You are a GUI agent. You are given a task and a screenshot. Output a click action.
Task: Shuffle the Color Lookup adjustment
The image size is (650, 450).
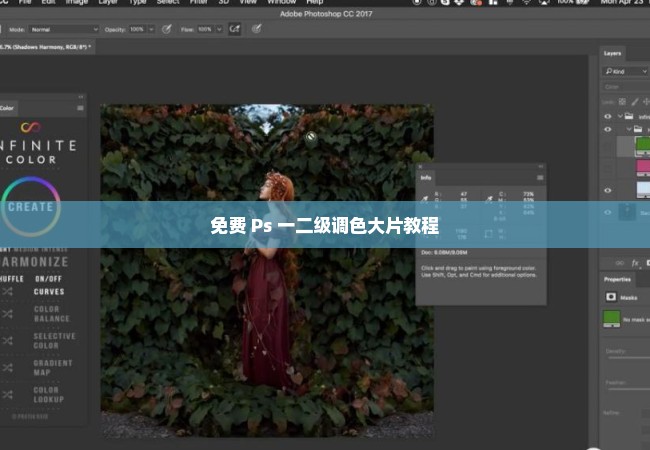(x=7, y=394)
